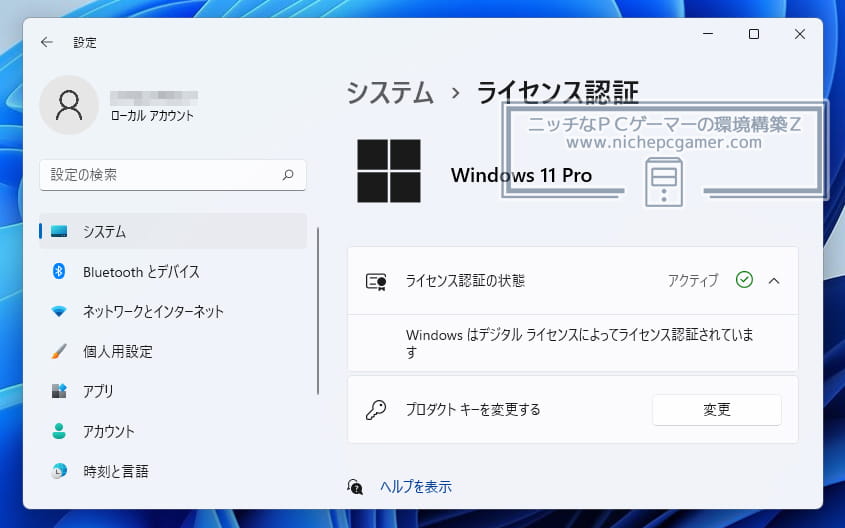The width and height of the screenshot is (845, 528).
Task: Navigate to システム breadcrumb in header
Action: coord(390,93)
